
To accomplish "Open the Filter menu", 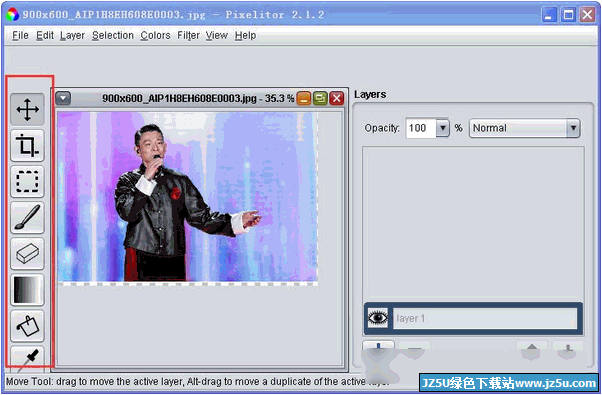I will [188, 35].
